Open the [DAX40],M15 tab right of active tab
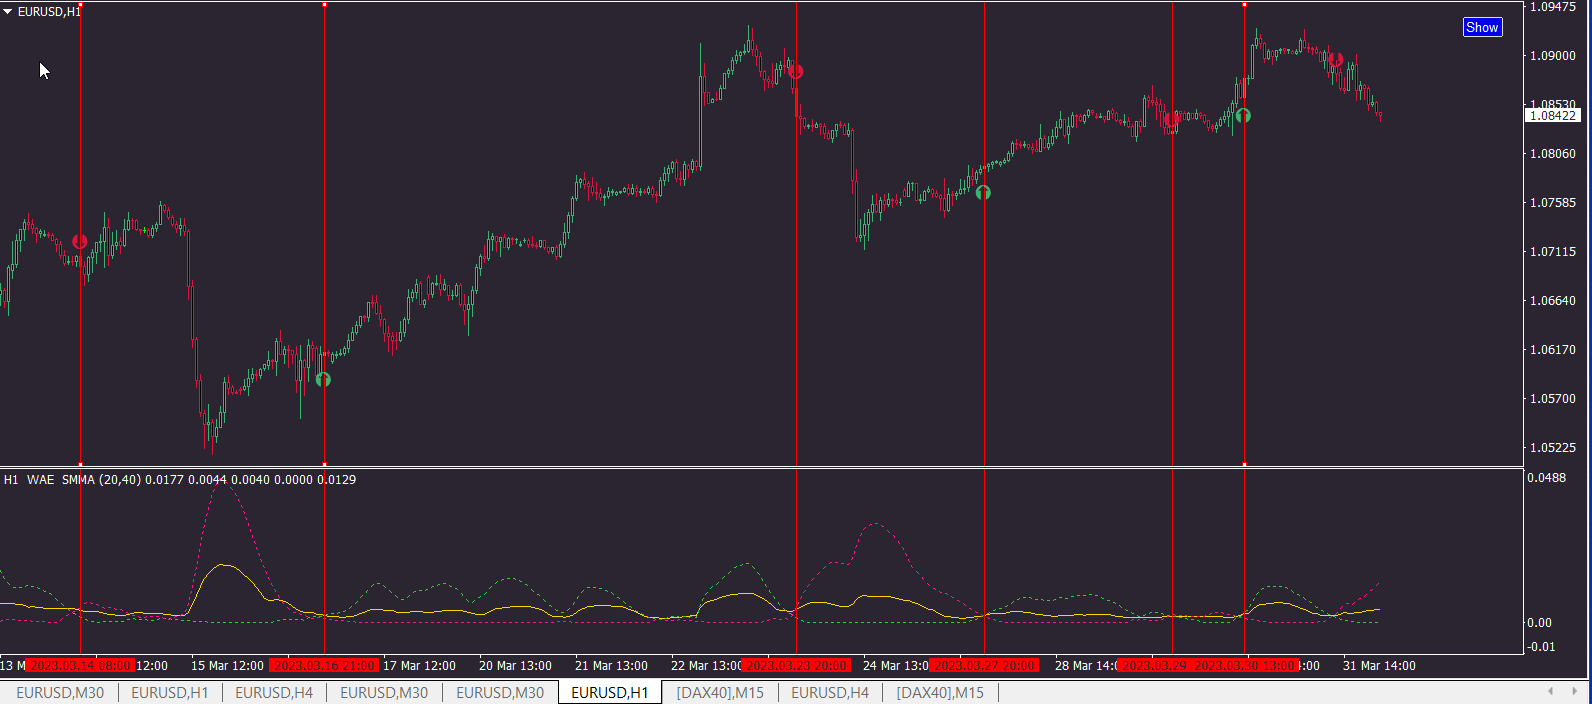This screenshot has height=704, width=1592. coord(720,692)
